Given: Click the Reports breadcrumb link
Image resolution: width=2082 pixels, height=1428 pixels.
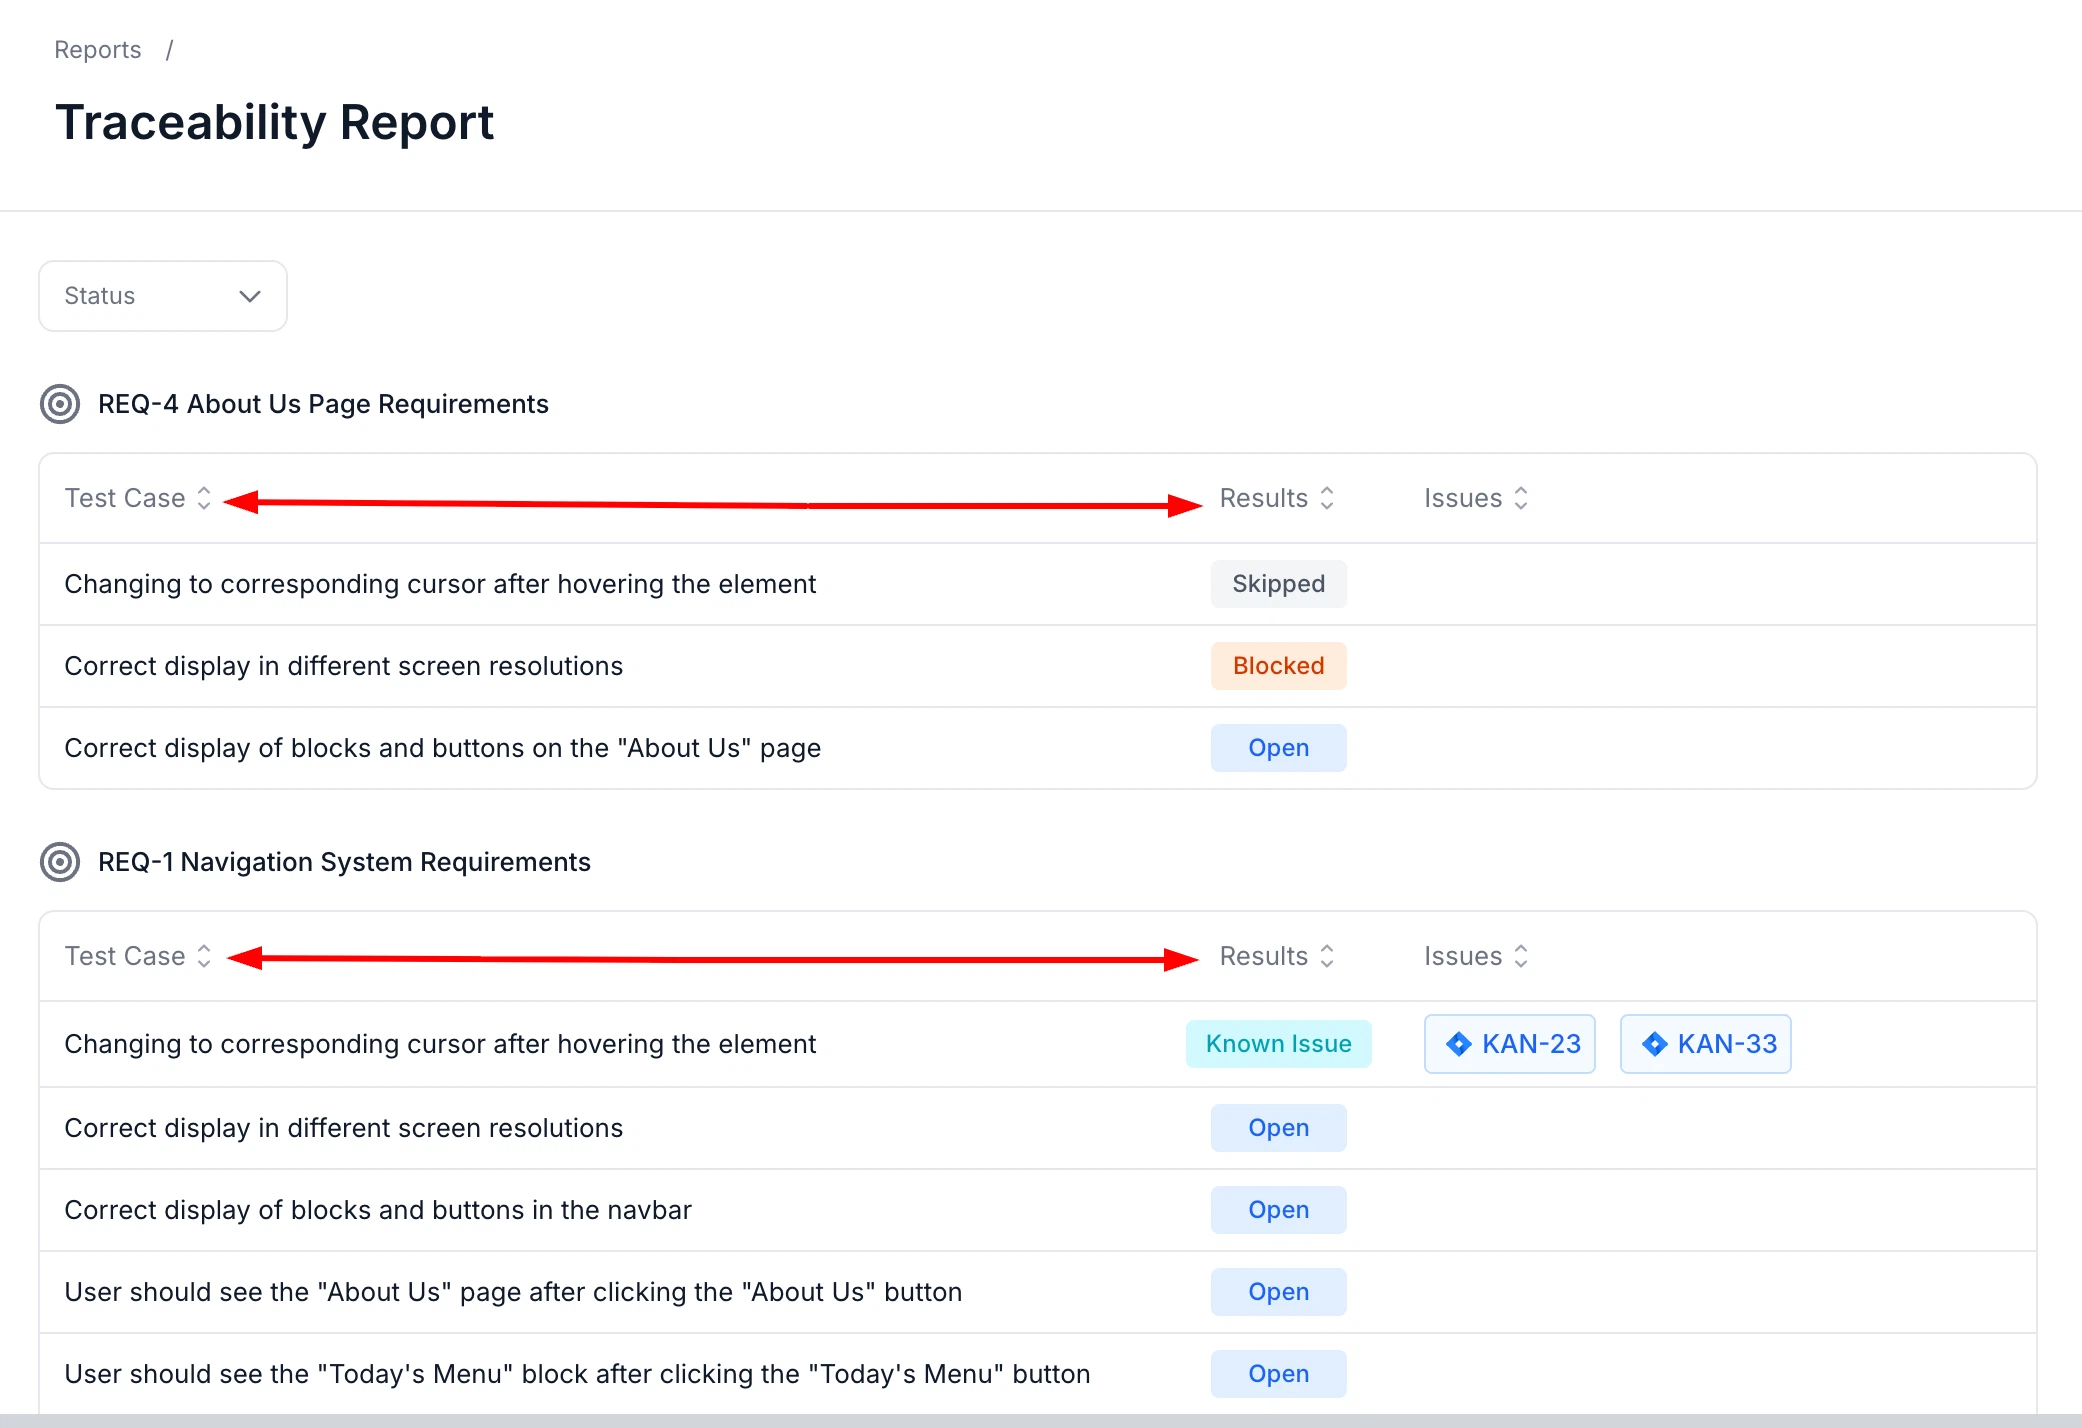Looking at the screenshot, I should (x=98, y=50).
